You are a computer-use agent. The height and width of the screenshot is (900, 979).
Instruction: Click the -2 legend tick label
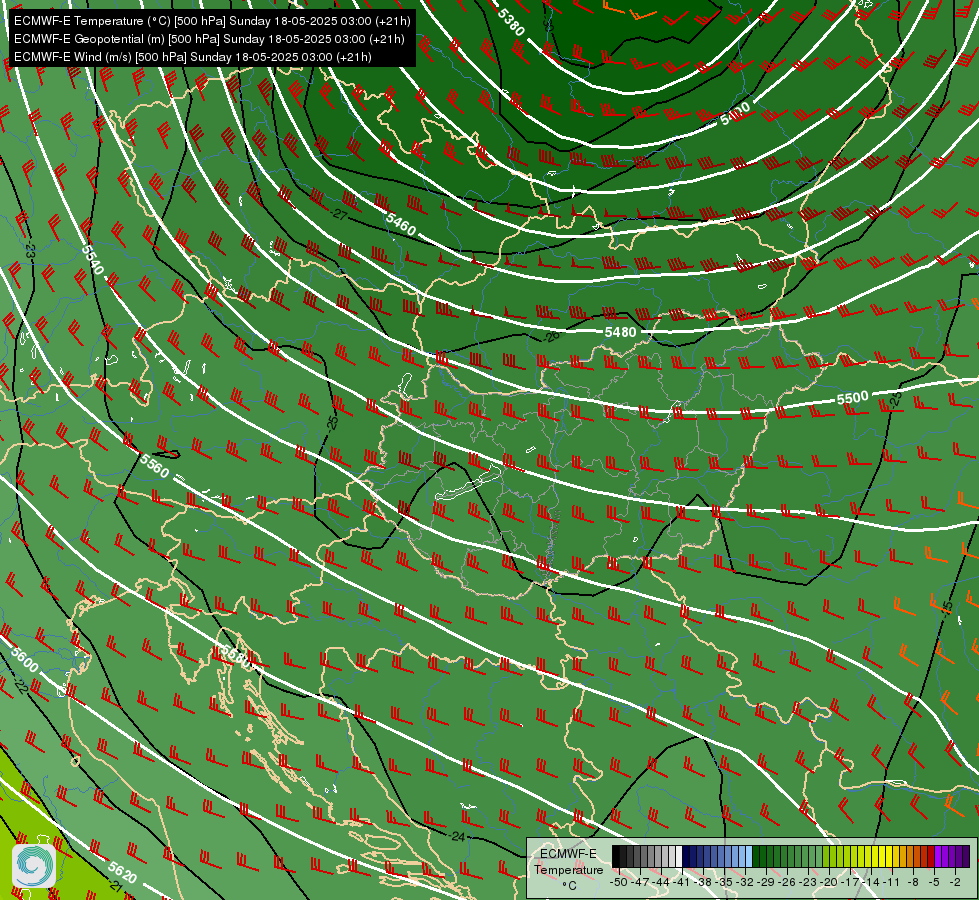955,883
